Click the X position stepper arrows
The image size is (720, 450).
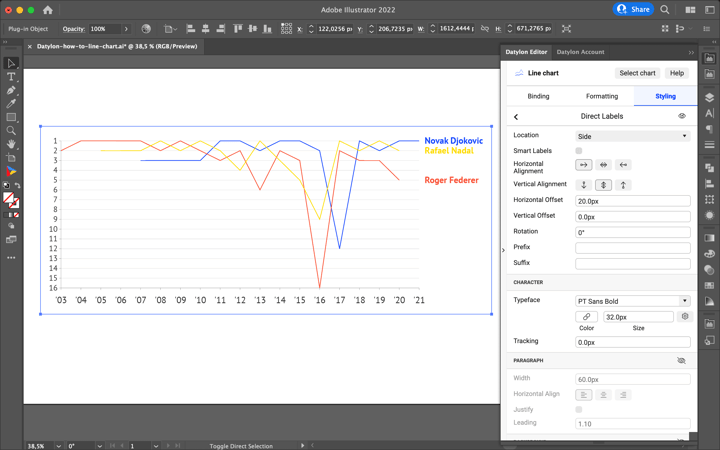[311, 28]
